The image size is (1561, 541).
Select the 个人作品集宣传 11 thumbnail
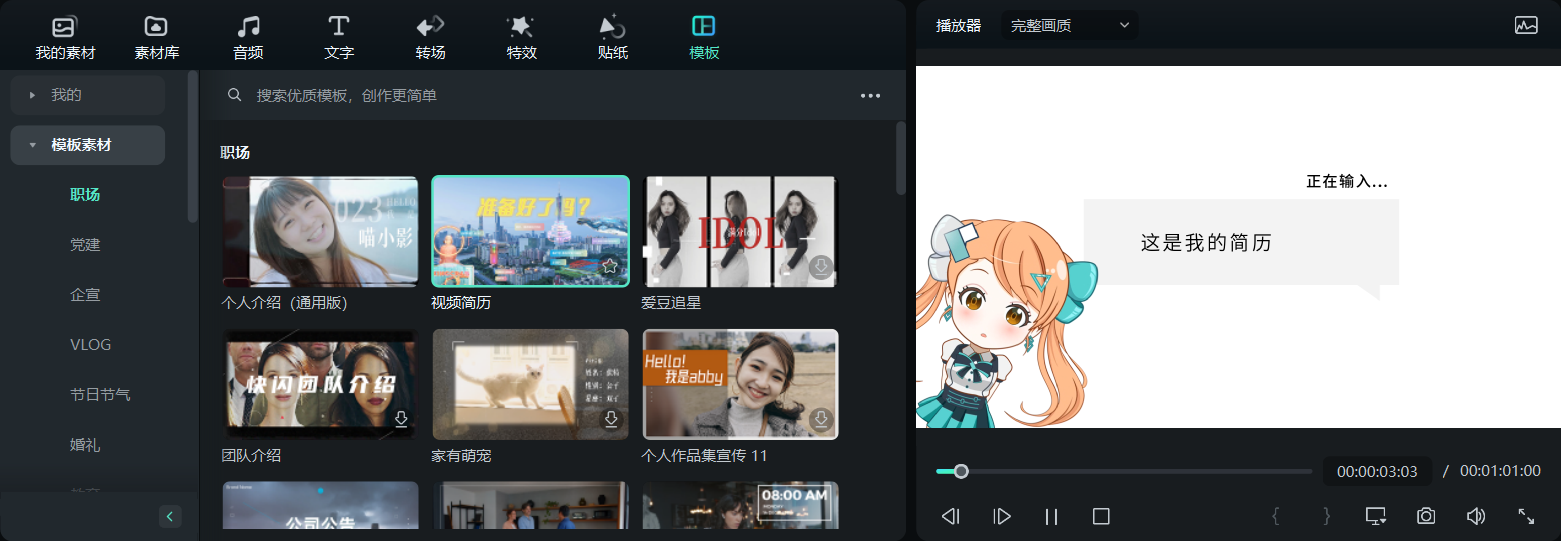pos(740,384)
